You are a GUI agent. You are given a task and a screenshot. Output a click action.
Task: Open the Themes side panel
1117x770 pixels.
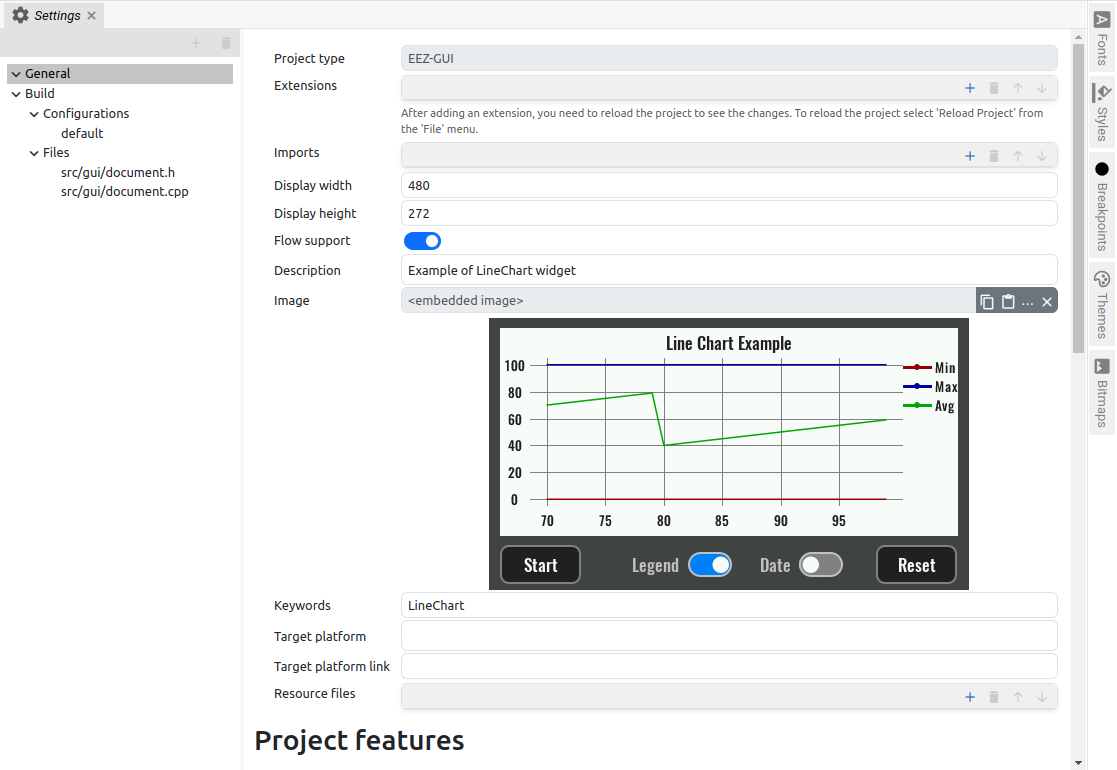tap(1102, 305)
